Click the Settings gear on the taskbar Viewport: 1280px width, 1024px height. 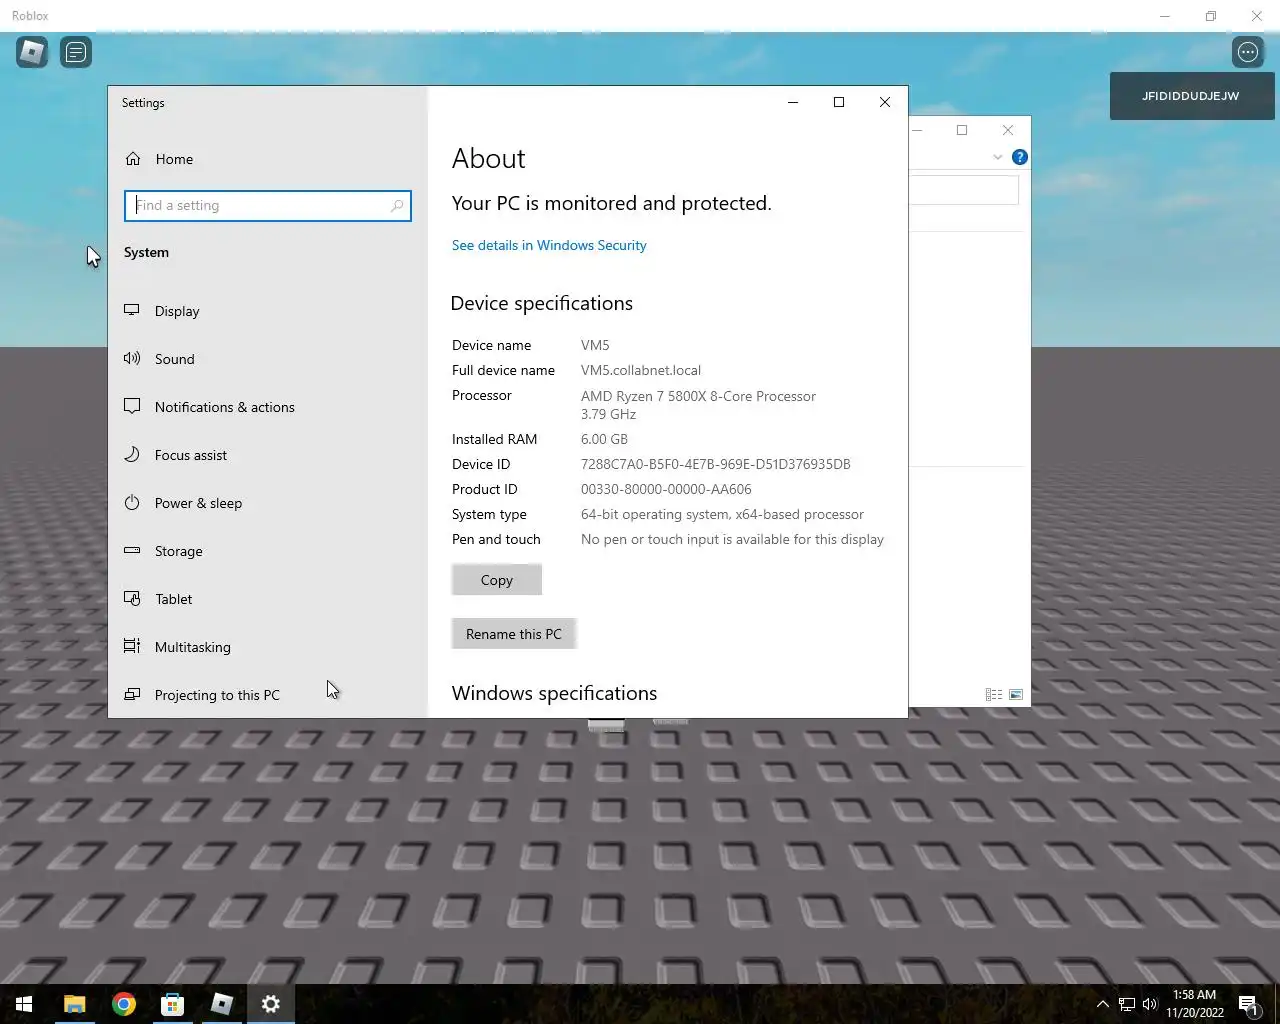(271, 1004)
